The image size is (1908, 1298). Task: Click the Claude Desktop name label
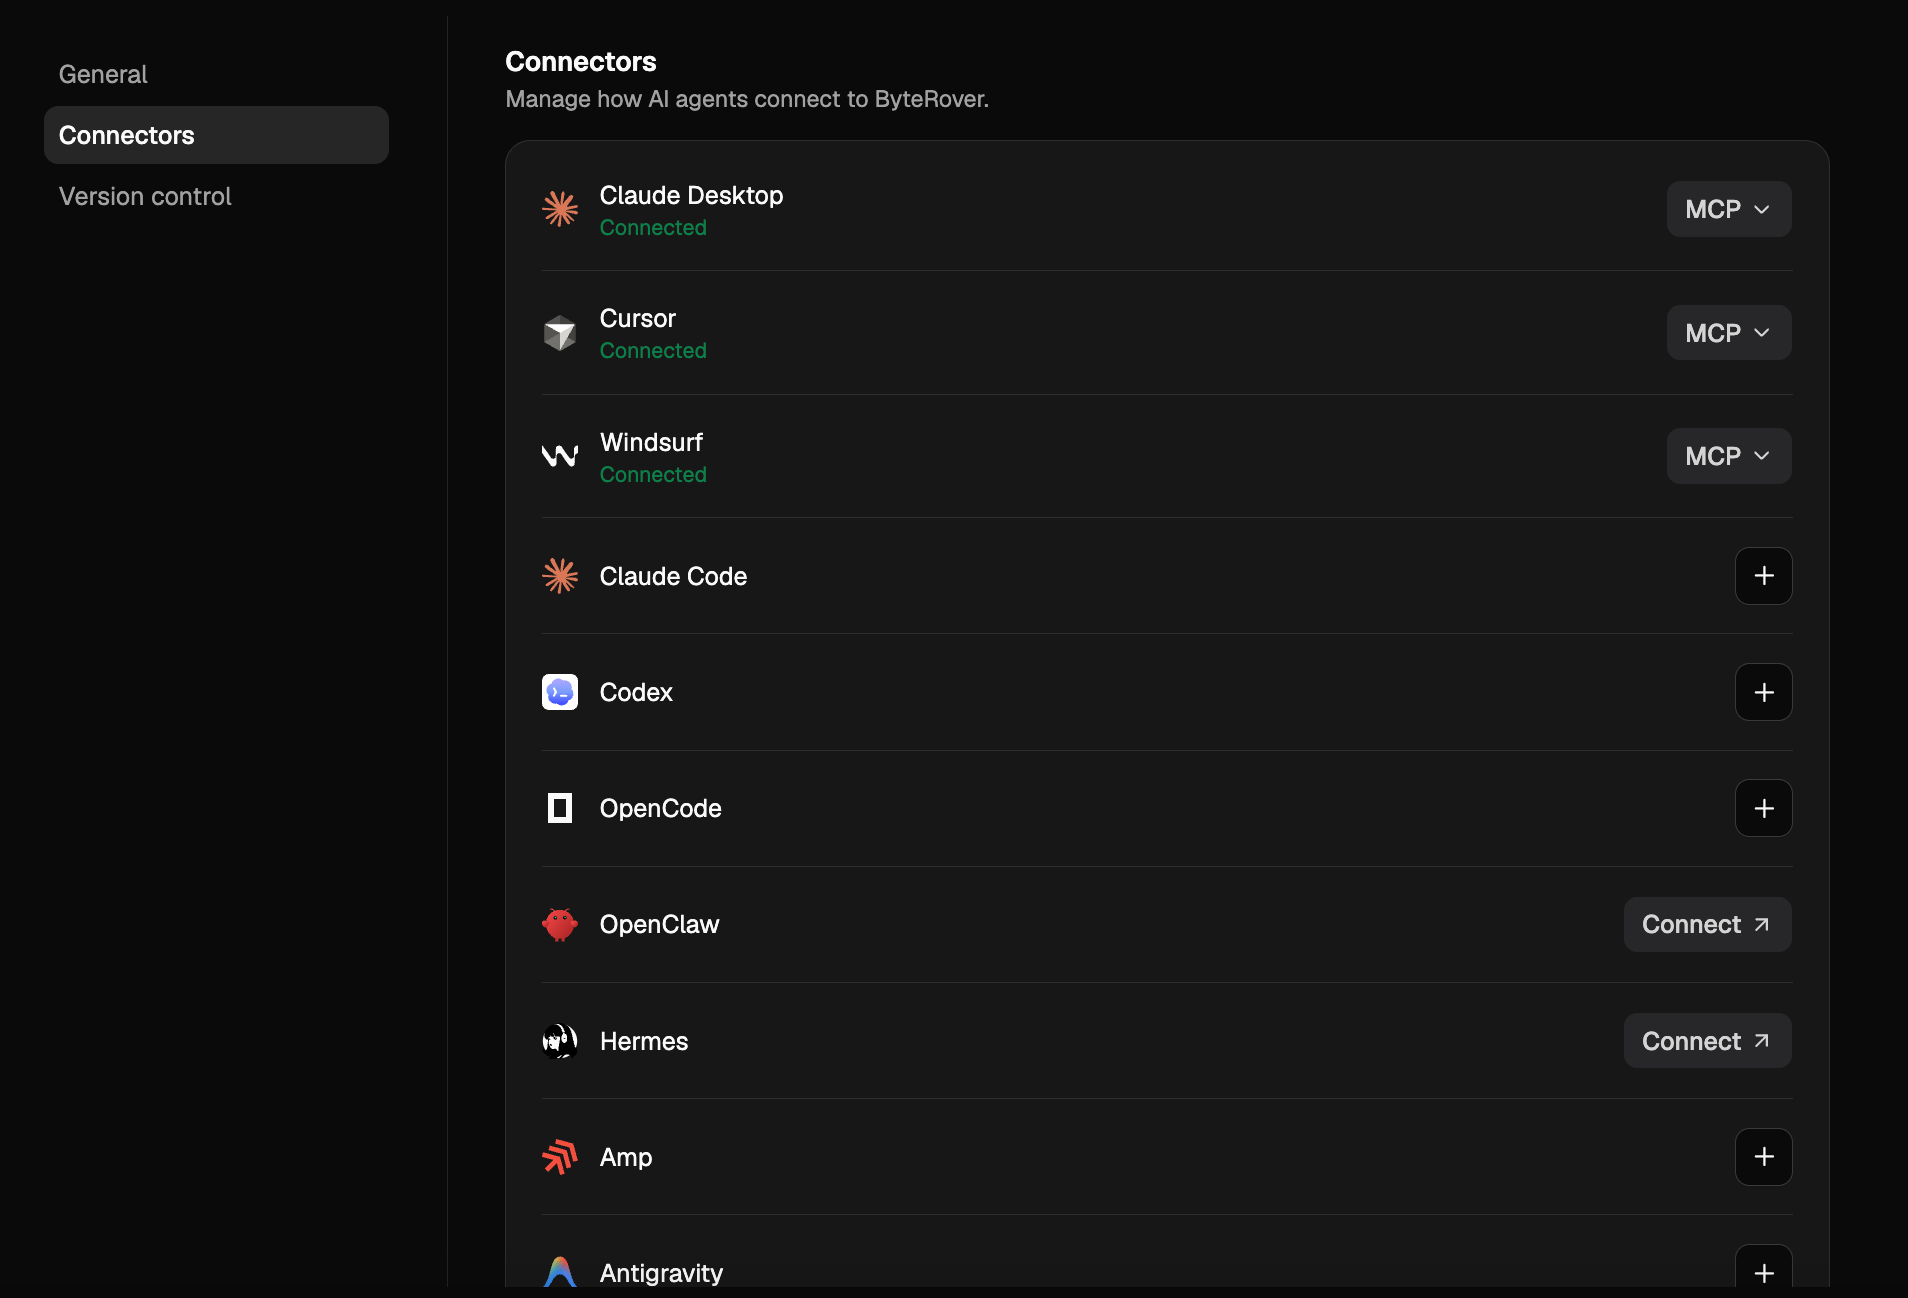pyautogui.click(x=691, y=195)
